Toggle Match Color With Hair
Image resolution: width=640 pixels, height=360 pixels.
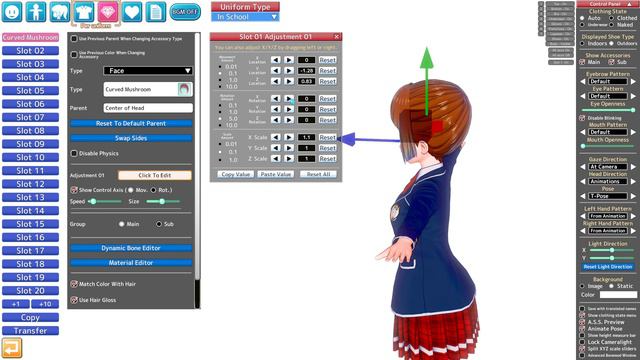pos(74,284)
